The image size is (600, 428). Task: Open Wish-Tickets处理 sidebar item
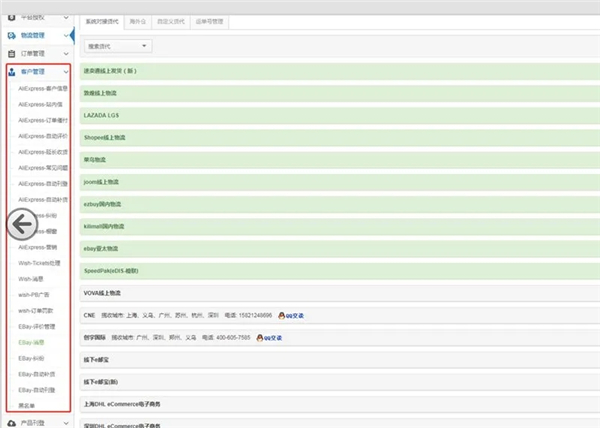[40, 262]
